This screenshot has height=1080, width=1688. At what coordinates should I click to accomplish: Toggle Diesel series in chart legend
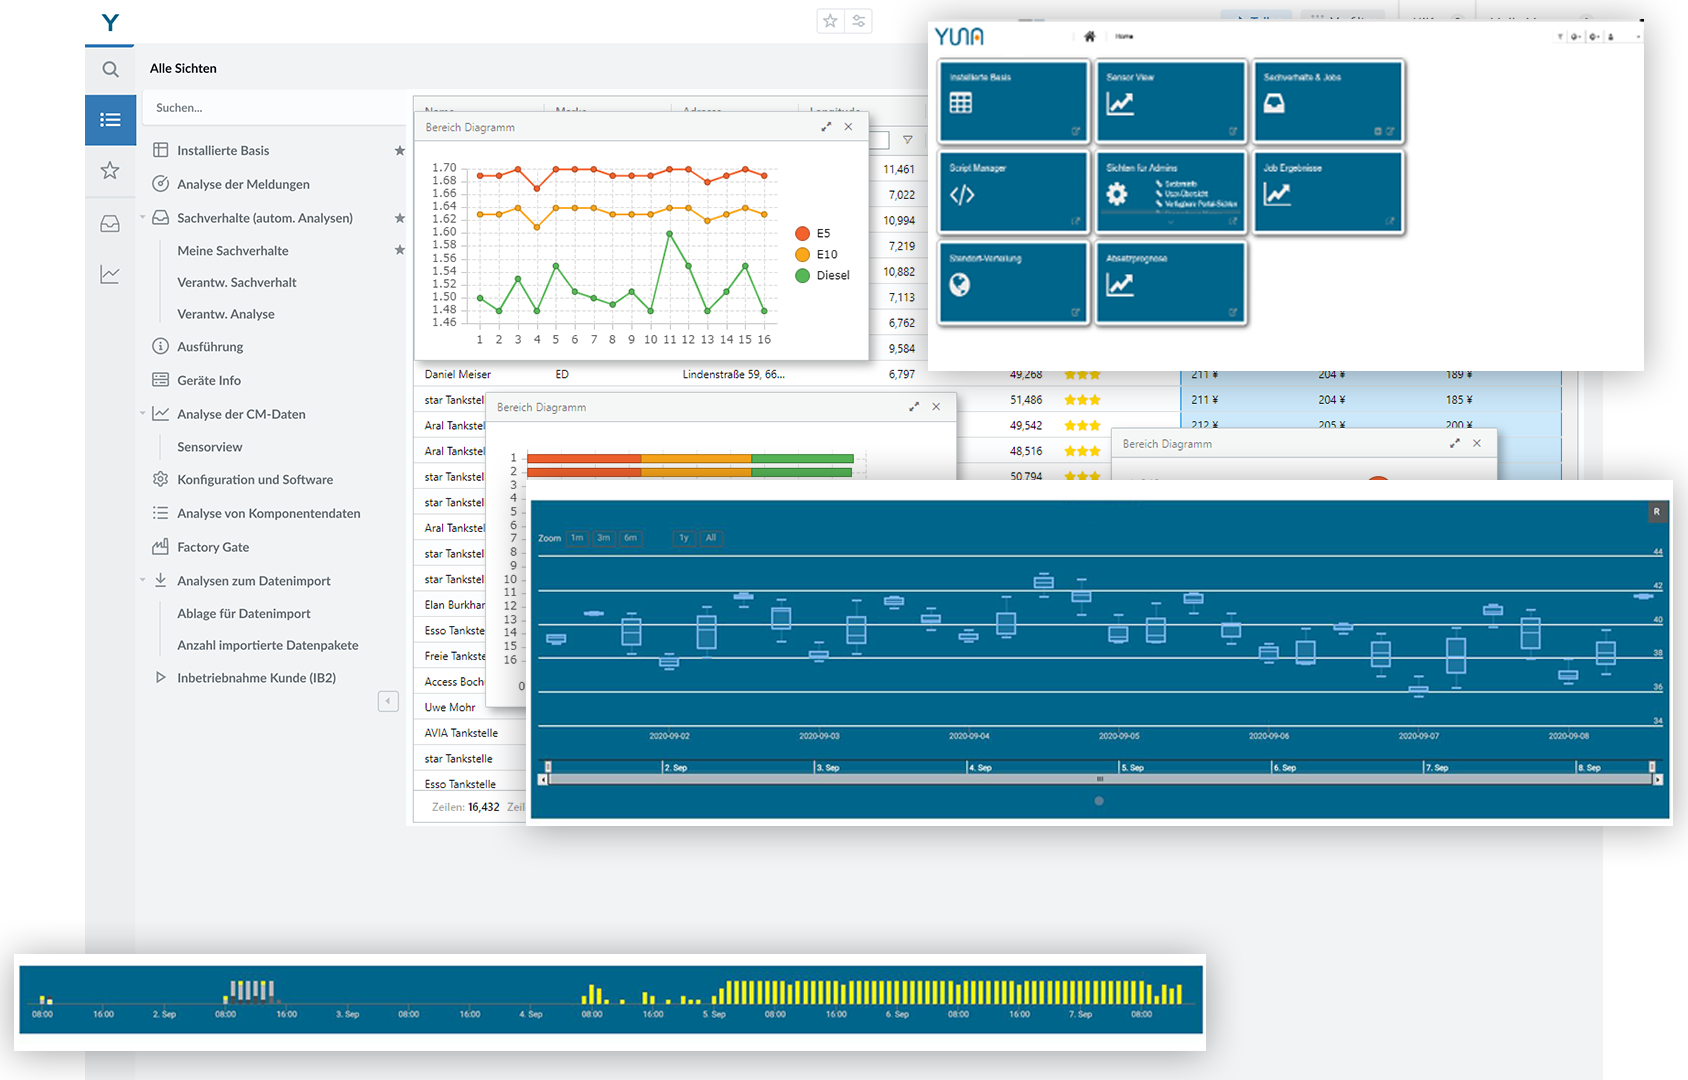click(822, 275)
